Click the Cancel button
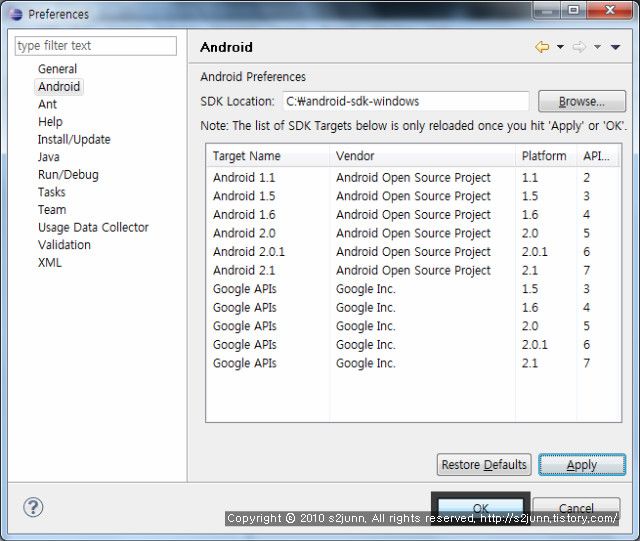Viewport: 640px width, 541px height. click(x=576, y=508)
